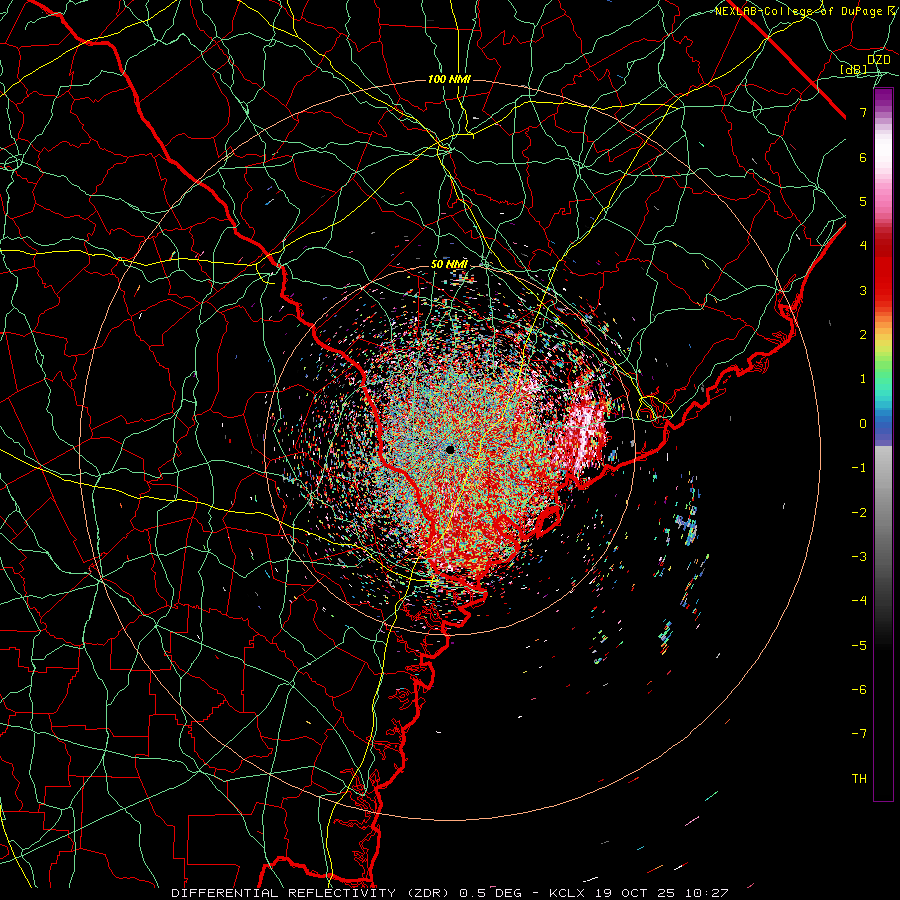Viewport: 900px width, 900px height.
Task: Click the -5 value on color scale
Action: pos(859,645)
